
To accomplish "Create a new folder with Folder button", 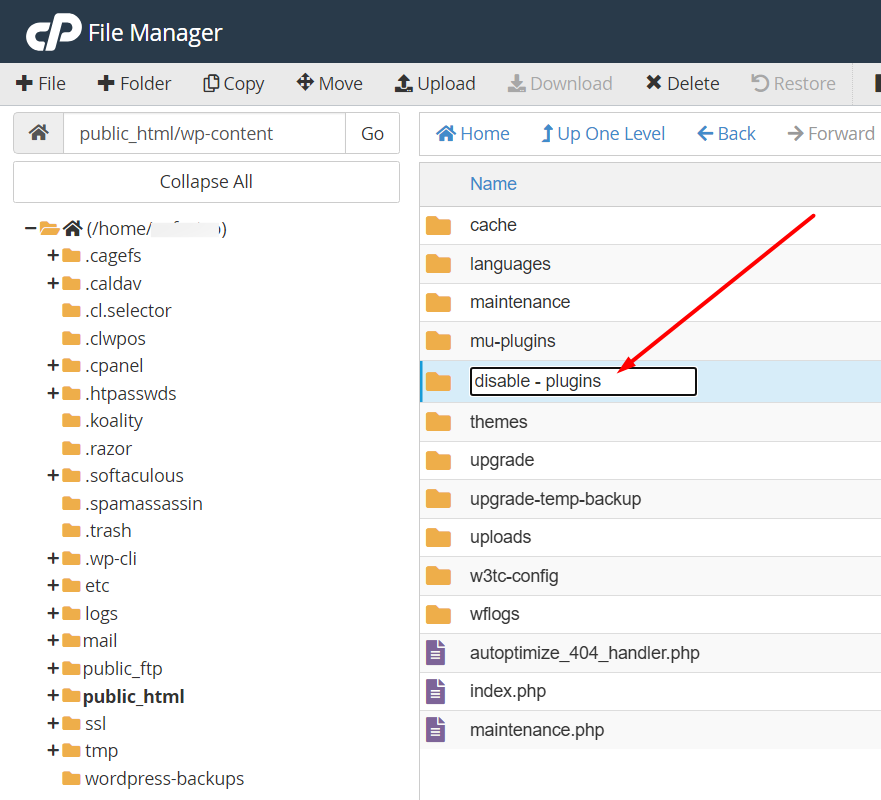I will click(x=134, y=84).
